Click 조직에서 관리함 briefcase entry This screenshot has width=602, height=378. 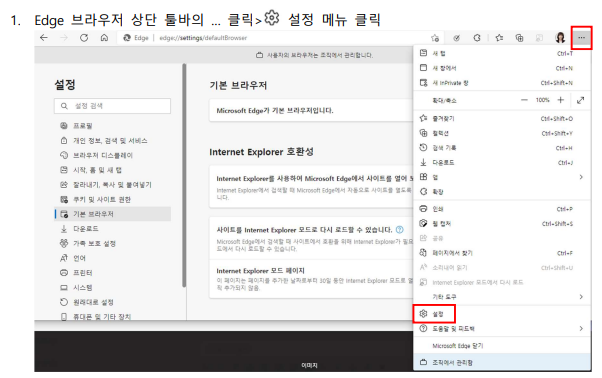click(502, 362)
